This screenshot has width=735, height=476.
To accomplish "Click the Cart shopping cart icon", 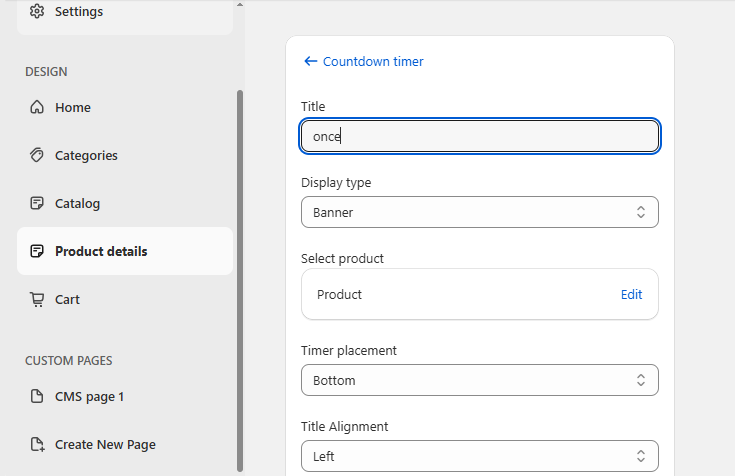I will 37,299.
